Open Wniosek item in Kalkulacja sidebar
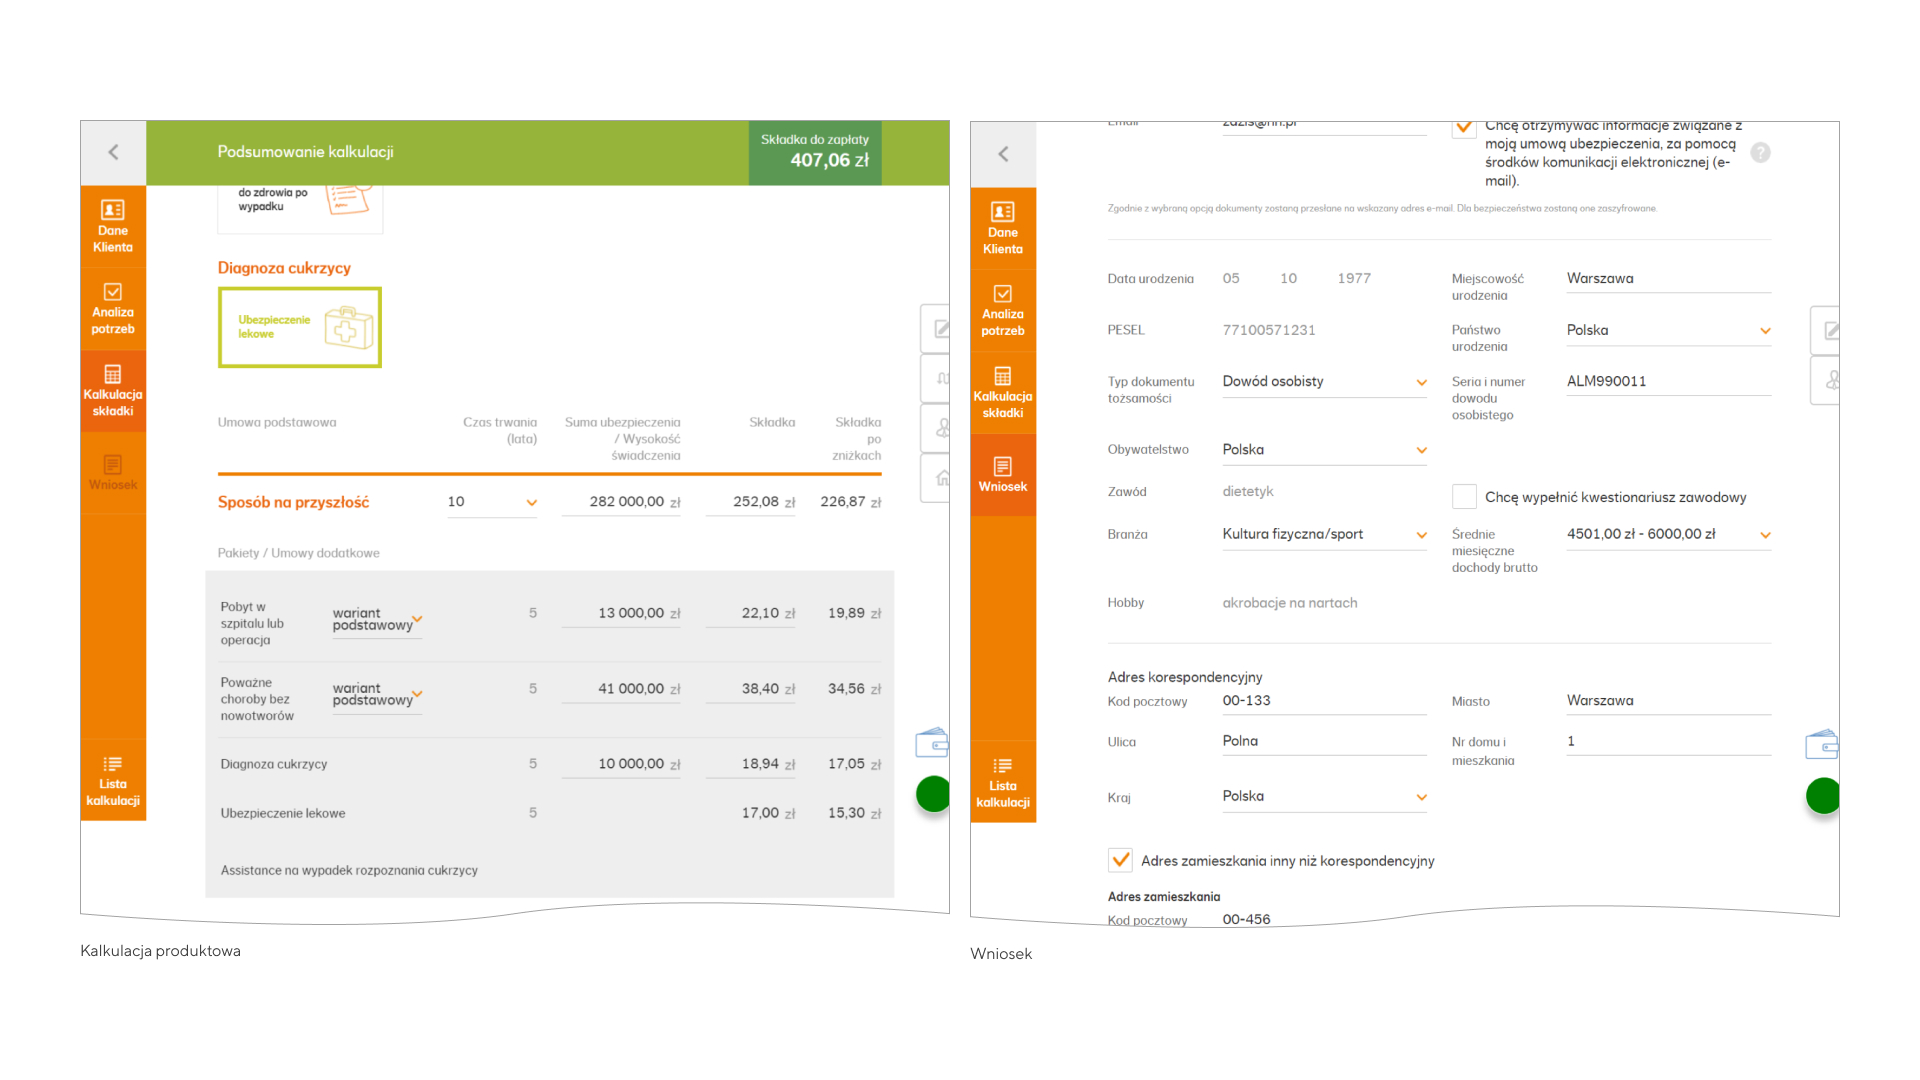Viewport: 1920px width, 1080px height. click(113, 473)
